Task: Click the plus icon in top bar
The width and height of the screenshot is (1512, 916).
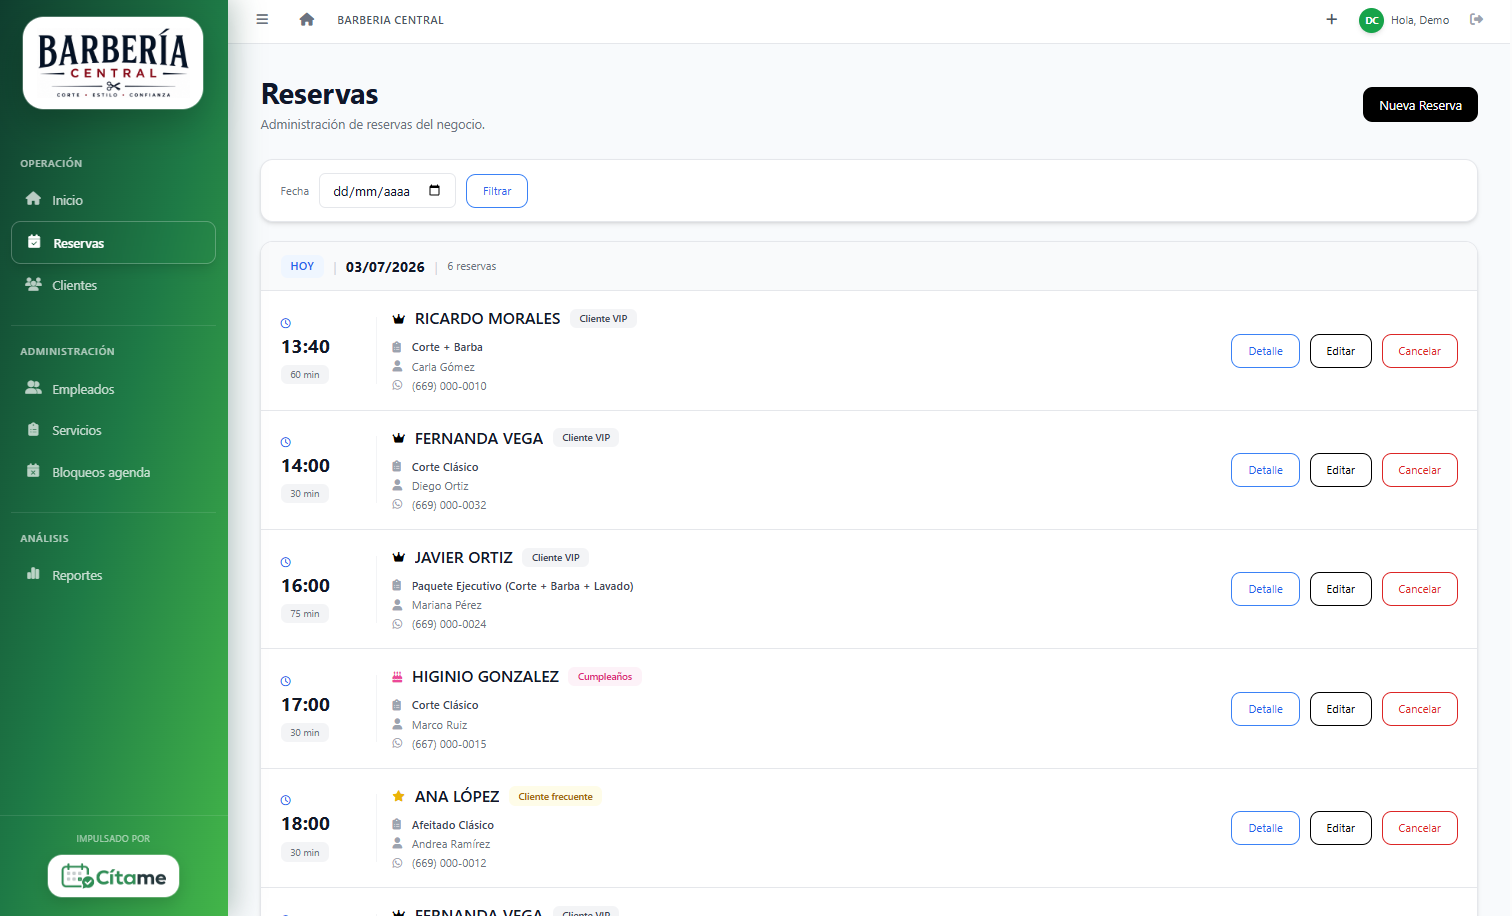Action: click(x=1331, y=19)
